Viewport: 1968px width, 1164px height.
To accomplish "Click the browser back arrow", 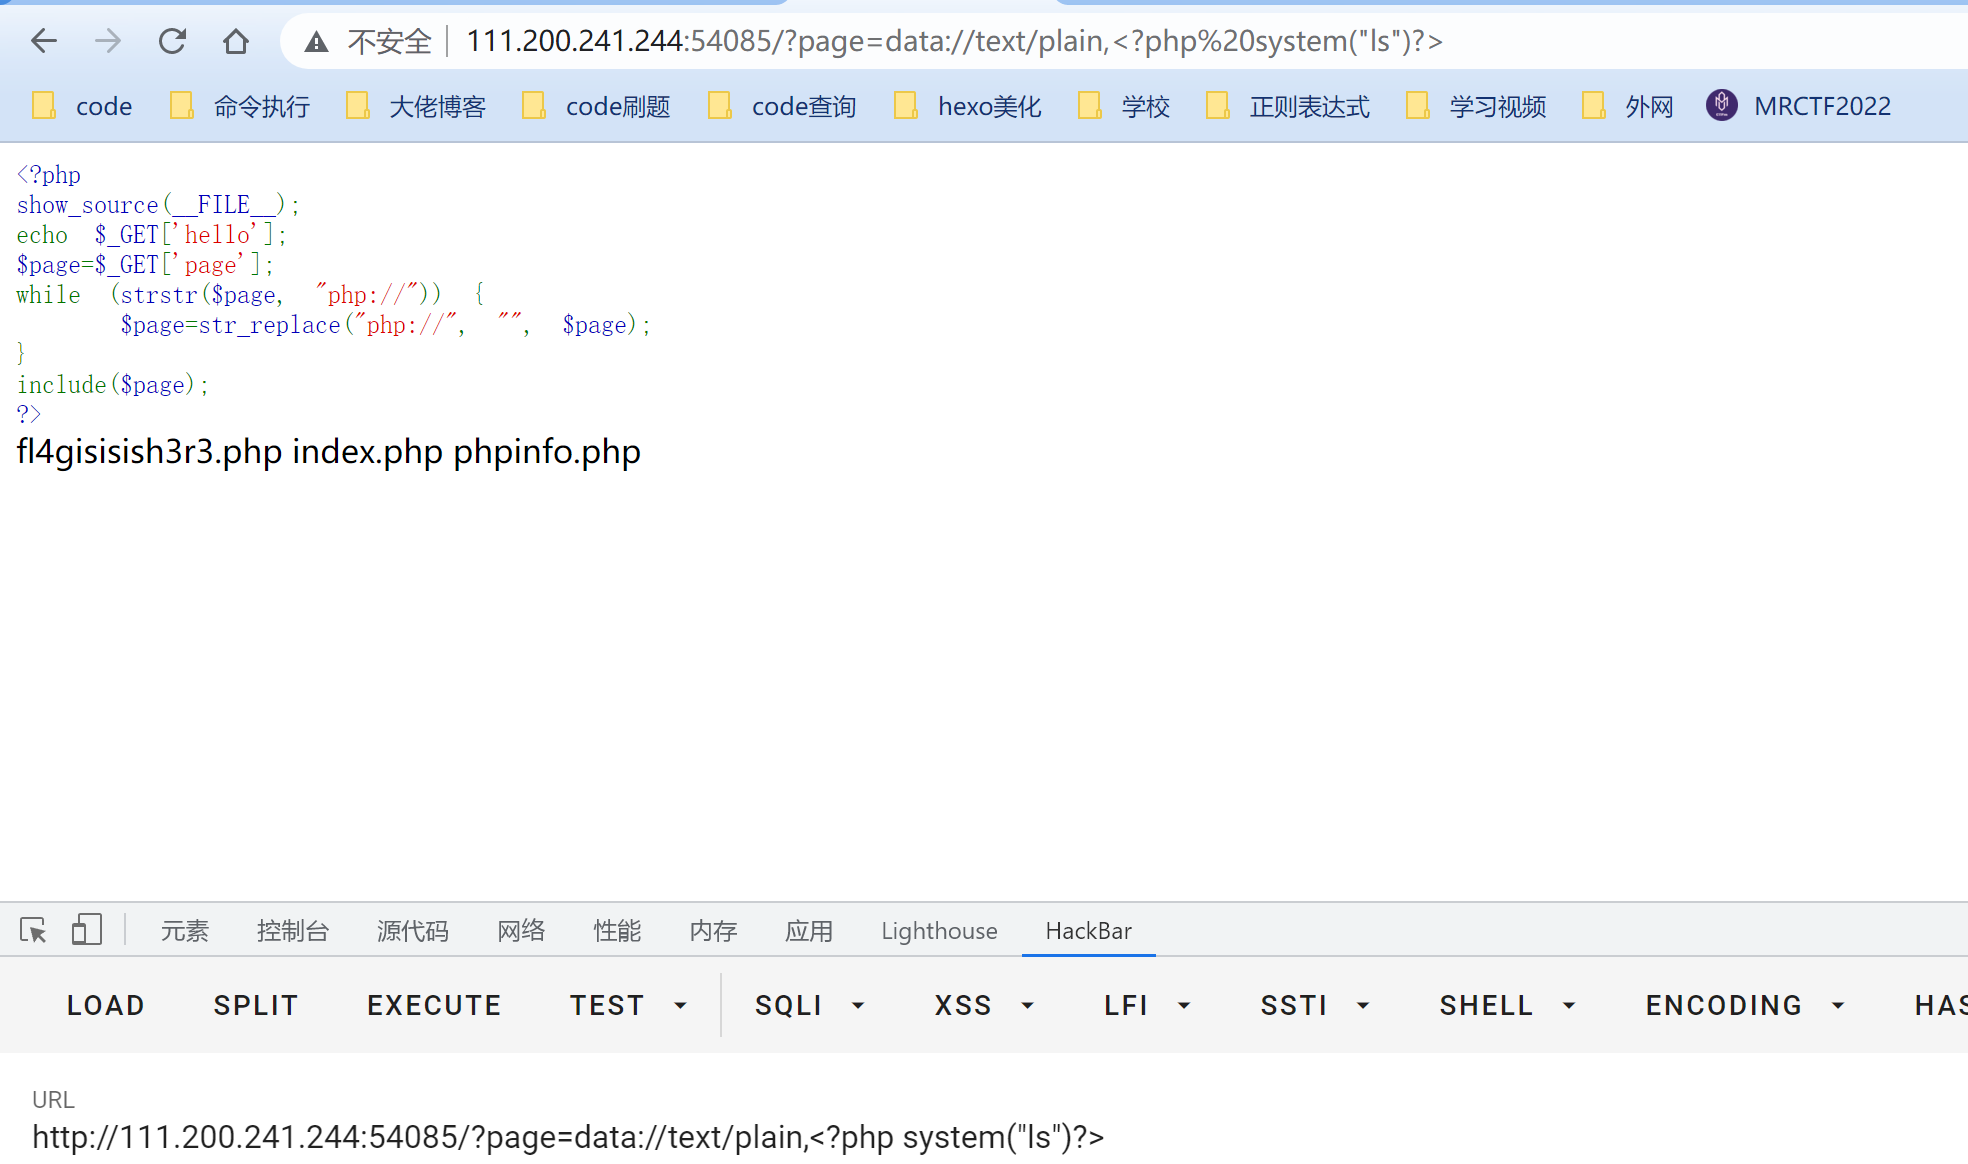I will [x=44, y=41].
